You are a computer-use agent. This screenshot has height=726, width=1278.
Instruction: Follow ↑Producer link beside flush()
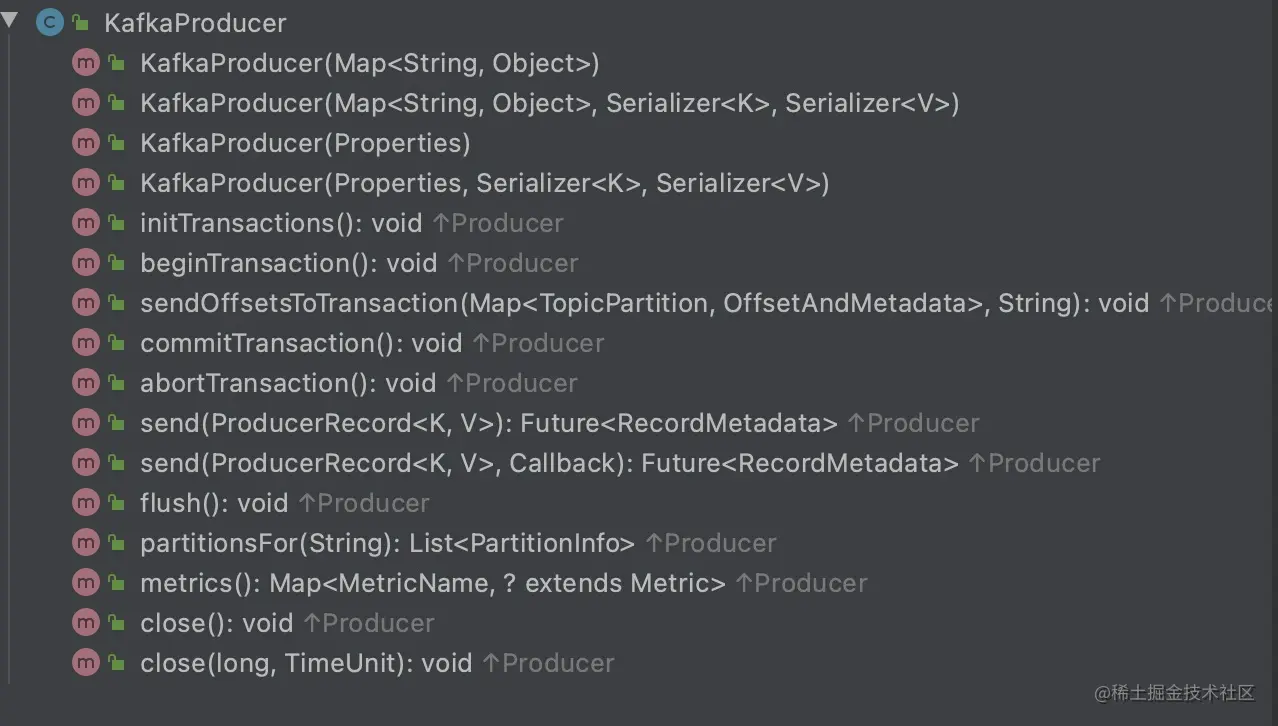click(364, 503)
